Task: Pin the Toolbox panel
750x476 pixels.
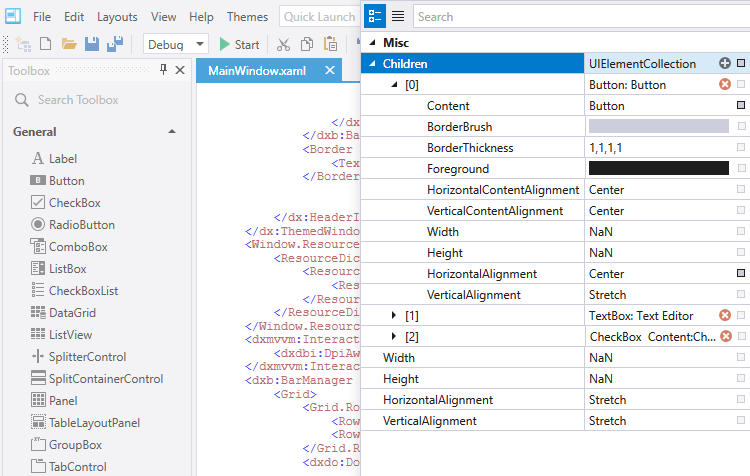Action: click(163, 70)
